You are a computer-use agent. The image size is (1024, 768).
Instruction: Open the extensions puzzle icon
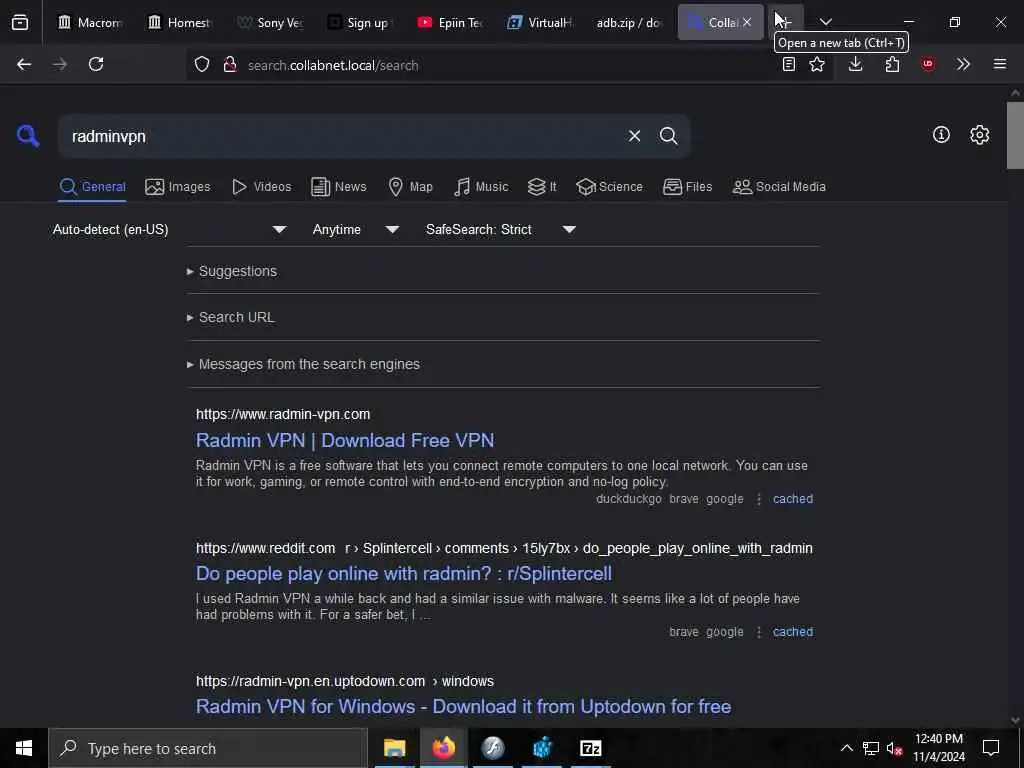892,64
